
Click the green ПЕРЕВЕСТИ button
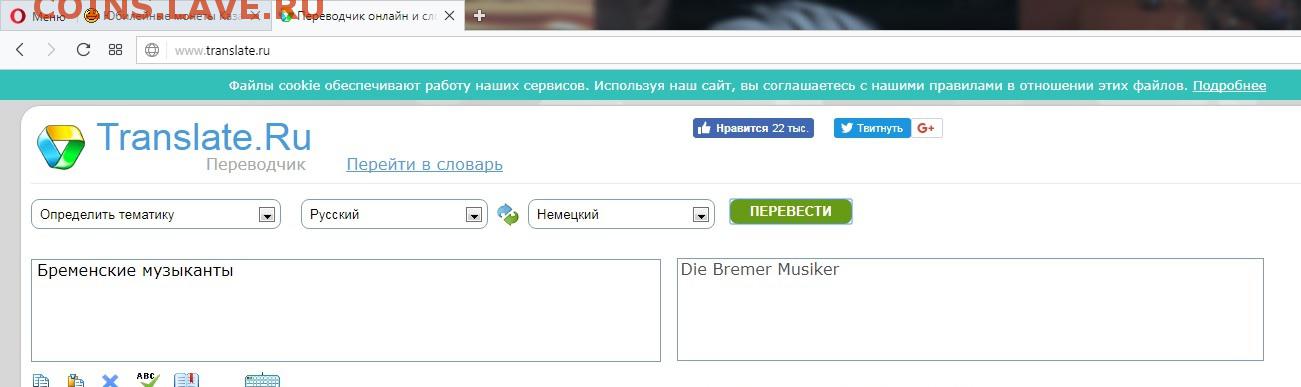coord(791,211)
